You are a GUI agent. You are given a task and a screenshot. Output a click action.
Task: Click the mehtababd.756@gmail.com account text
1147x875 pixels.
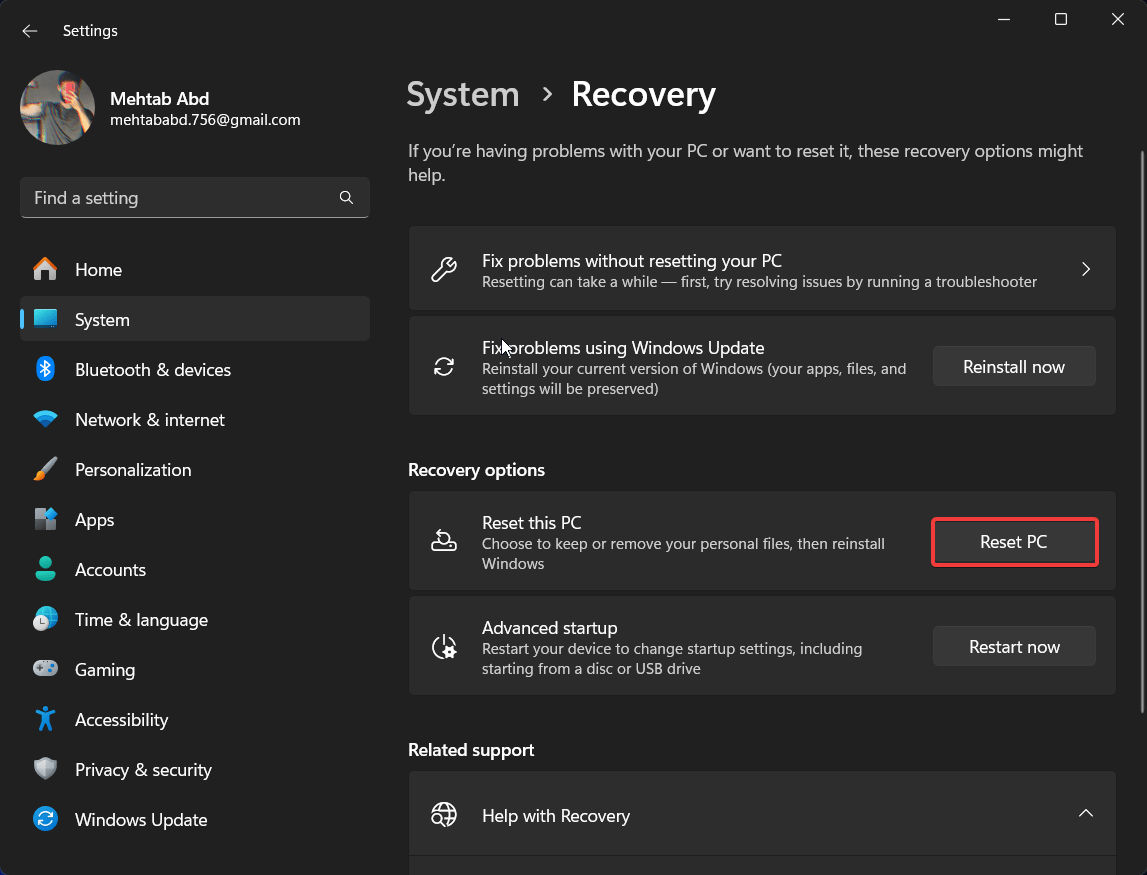click(x=206, y=120)
